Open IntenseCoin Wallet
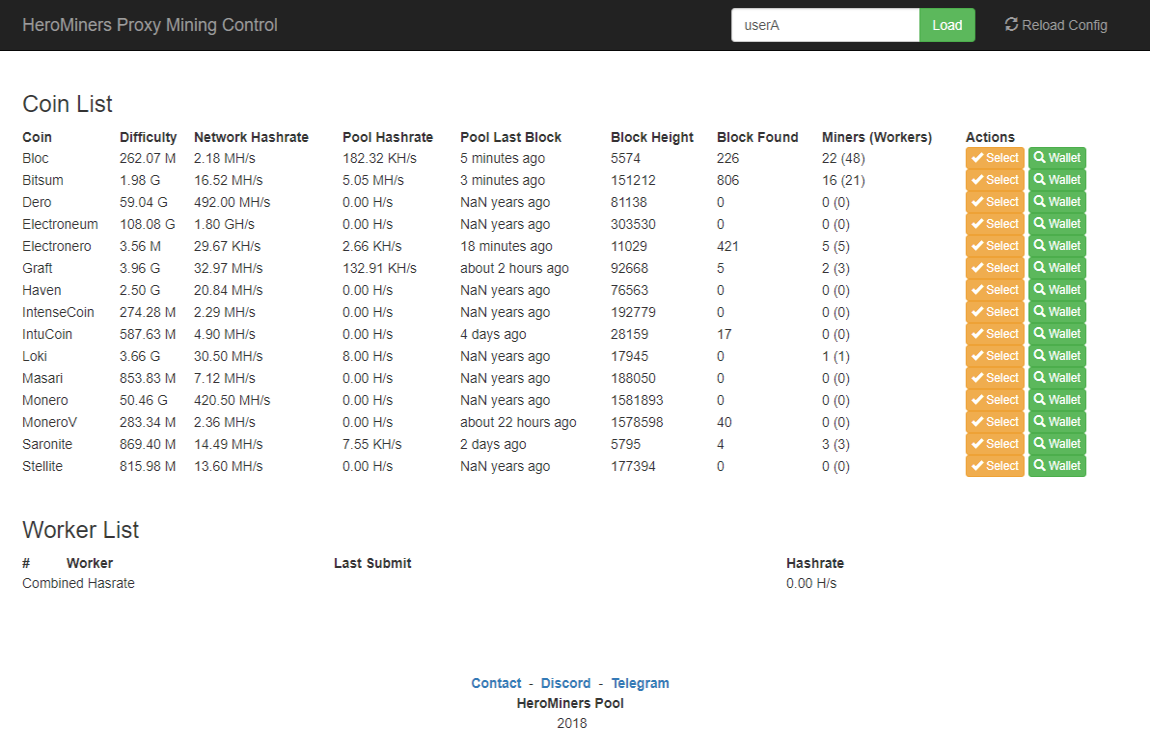Viewport: 1150px width, 753px height. click(1057, 312)
